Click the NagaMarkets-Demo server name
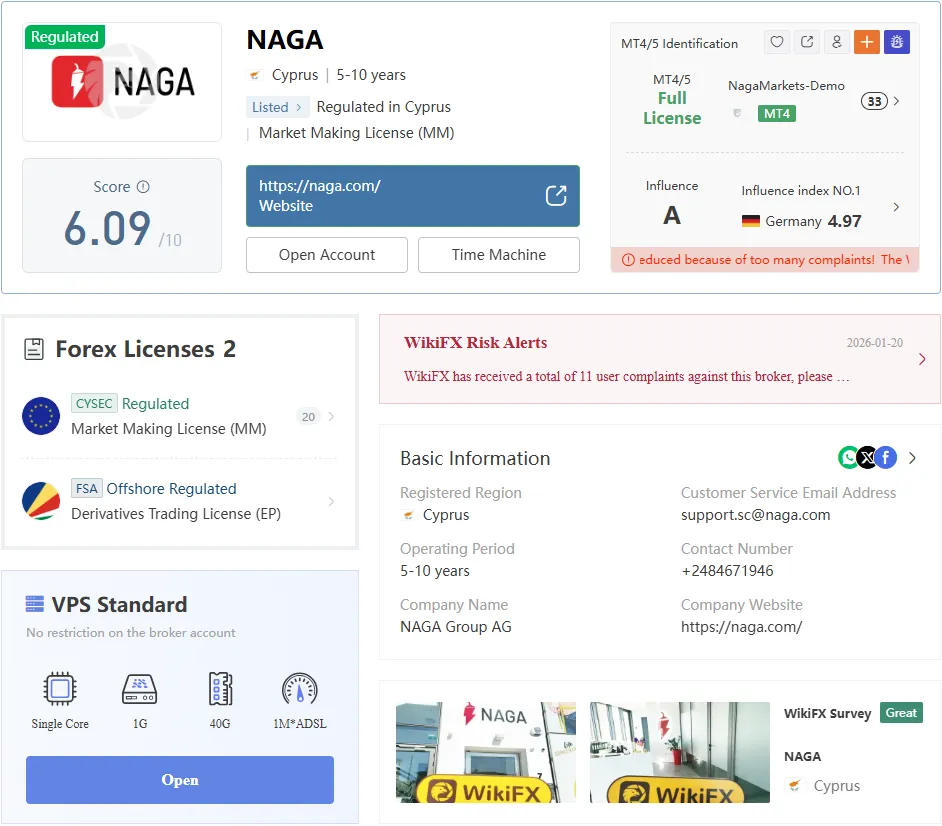Image resolution: width=942 pixels, height=826 pixels. 786,86
